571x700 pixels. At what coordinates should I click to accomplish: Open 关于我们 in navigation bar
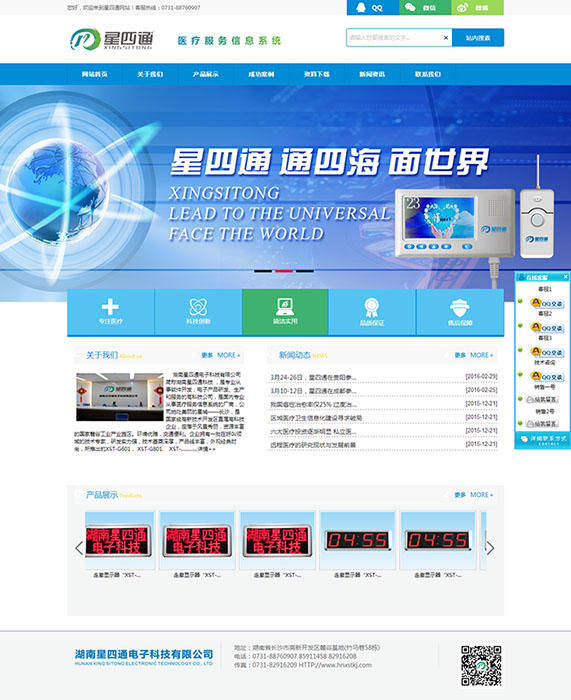(x=150, y=74)
